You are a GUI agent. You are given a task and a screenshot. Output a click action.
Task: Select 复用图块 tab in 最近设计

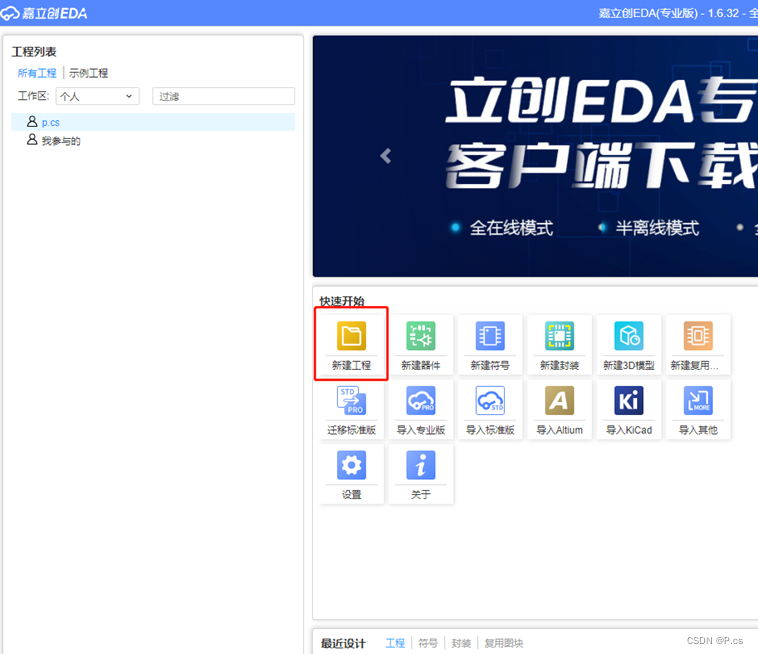pyautogui.click(x=504, y=643)
